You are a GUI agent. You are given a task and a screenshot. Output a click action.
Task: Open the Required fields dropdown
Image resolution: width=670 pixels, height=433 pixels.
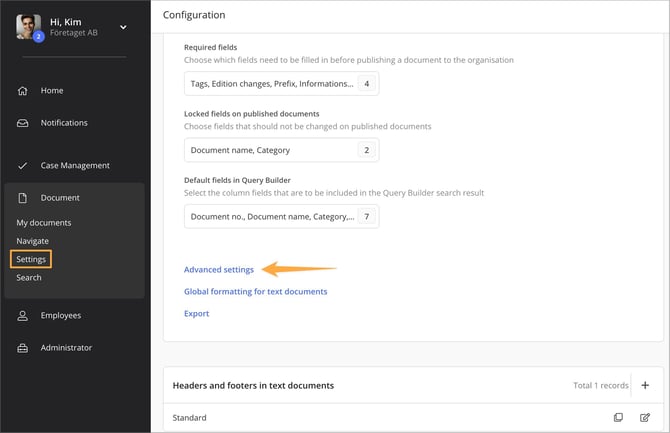[281, 84]
